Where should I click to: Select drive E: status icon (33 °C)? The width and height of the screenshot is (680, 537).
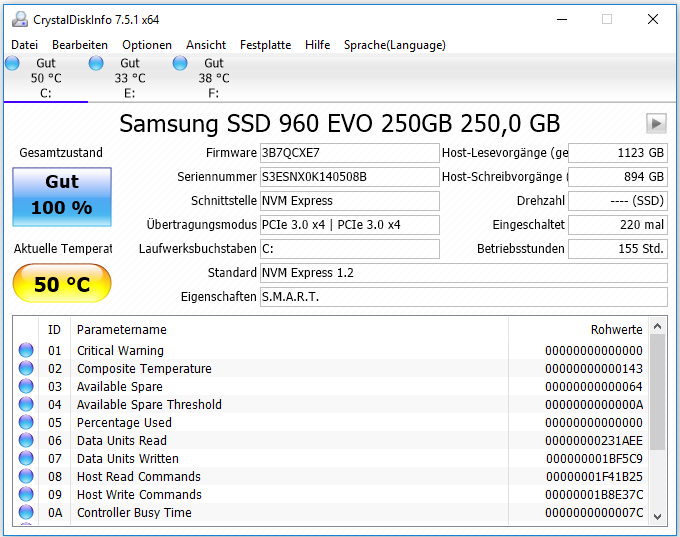tap(96, 63)
